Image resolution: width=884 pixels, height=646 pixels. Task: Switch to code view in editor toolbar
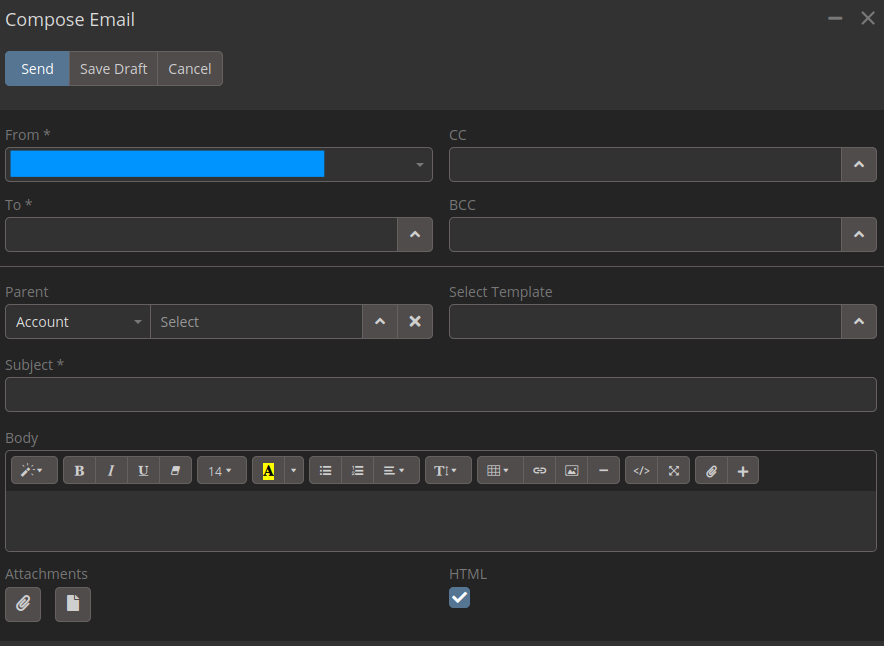coord(641,470)
